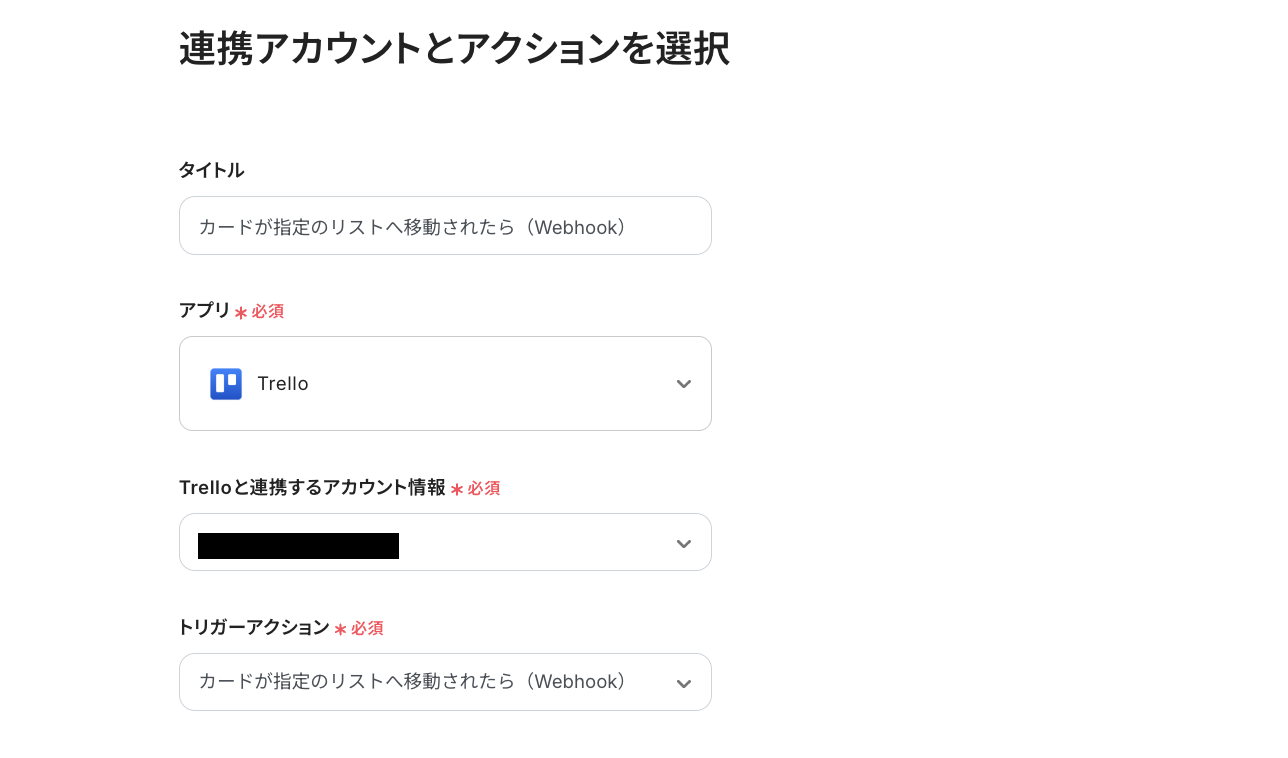Click the red asterisk beside アカウント情報
The width and height of the screenshot is (1288, 758).
(457, 490)
